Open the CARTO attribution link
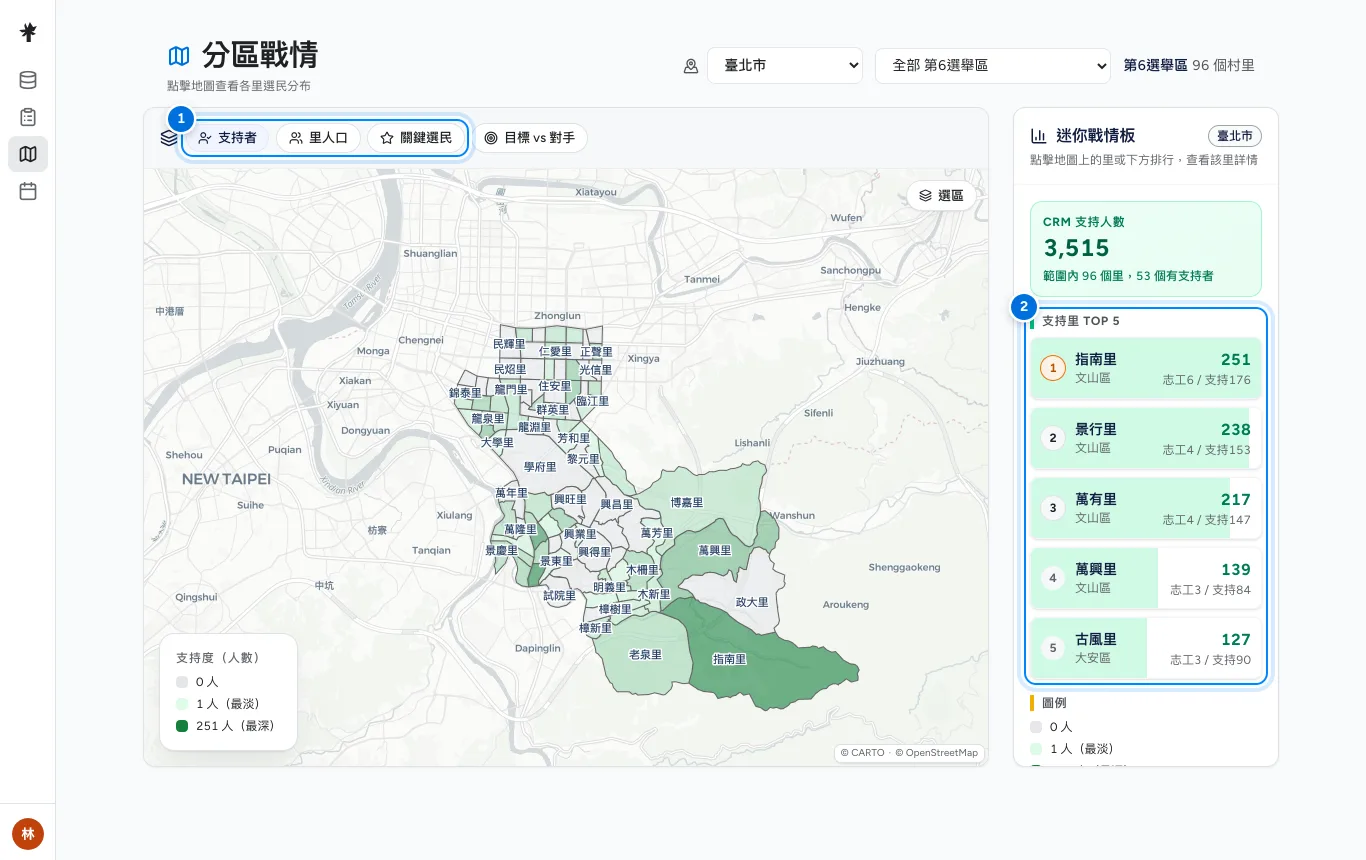1366x860 pixels. [862, 753]
